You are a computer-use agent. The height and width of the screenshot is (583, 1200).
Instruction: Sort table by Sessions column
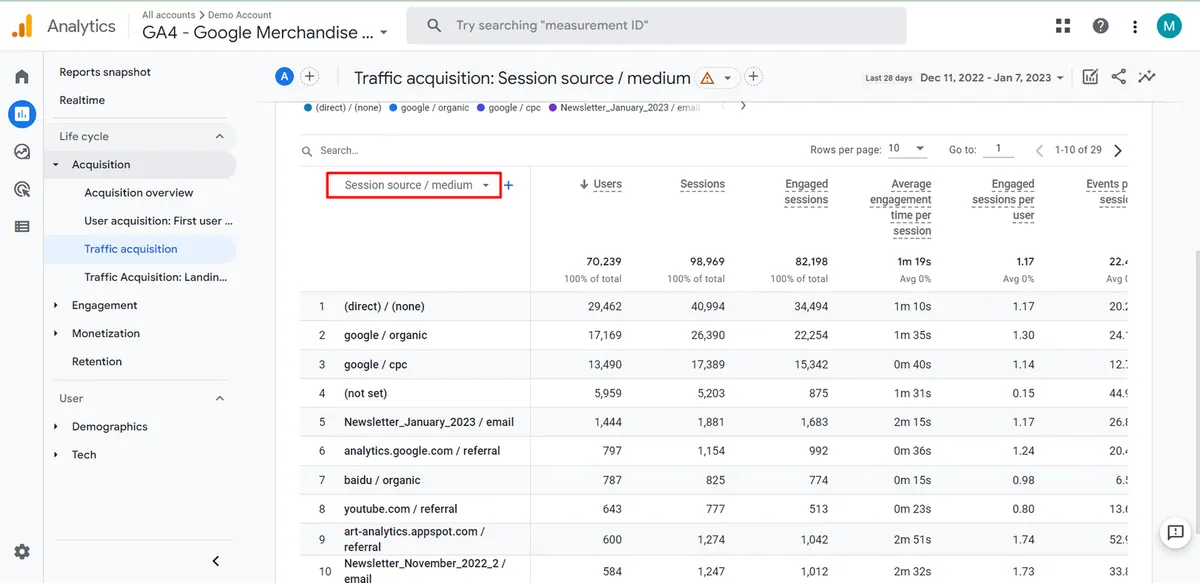pyautogui.click(x=702, y=184)
